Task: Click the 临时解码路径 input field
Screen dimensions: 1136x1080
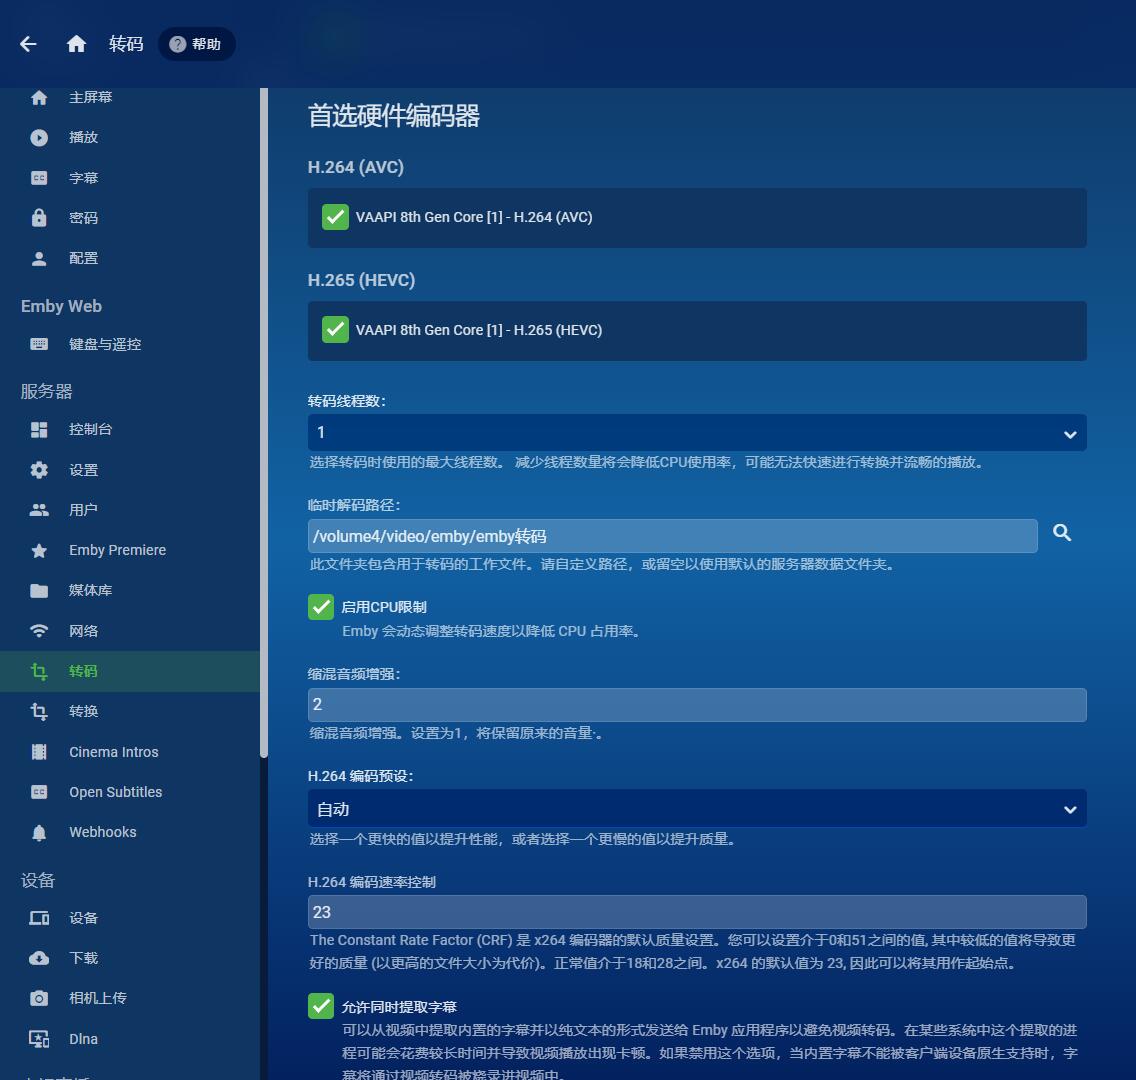Action: (672, 536)
